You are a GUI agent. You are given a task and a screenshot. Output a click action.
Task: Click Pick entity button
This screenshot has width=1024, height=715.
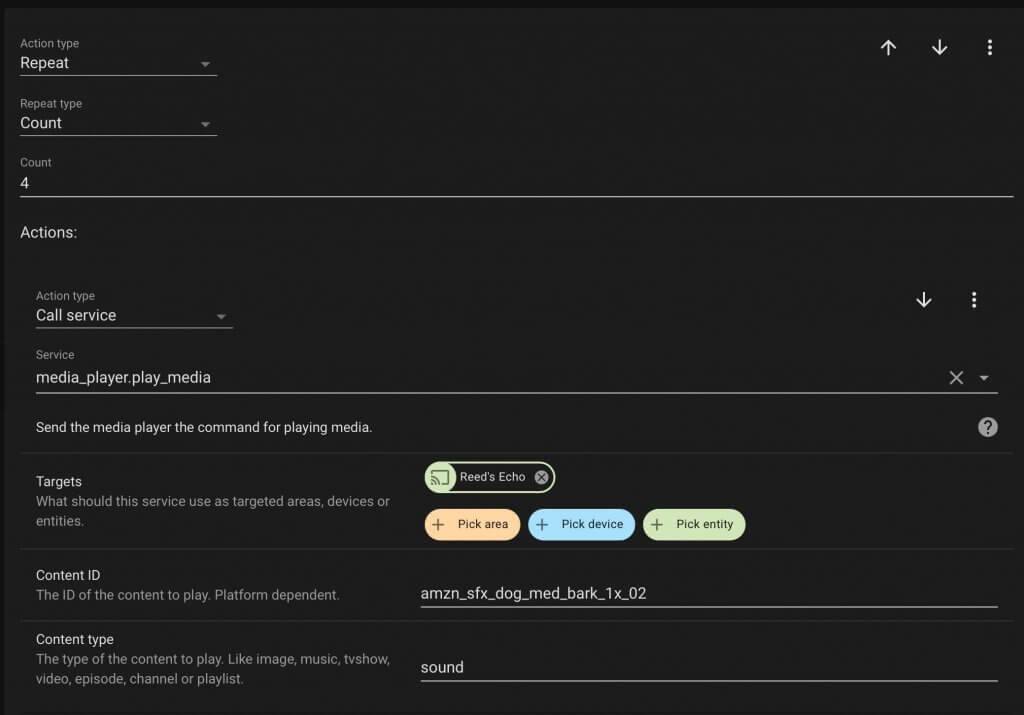[694, 524]
